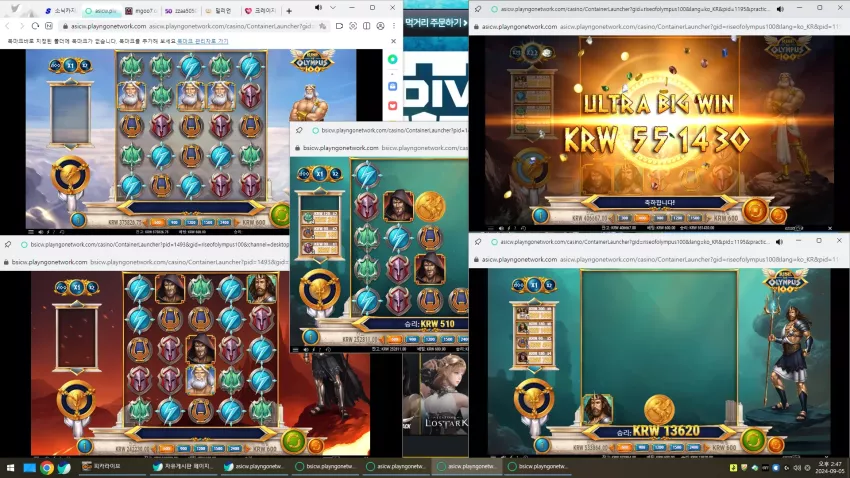The image size is (850, 478).
Task: Toggle tab audio mute in the tabbed browser
Action: (x=318, y=8)
